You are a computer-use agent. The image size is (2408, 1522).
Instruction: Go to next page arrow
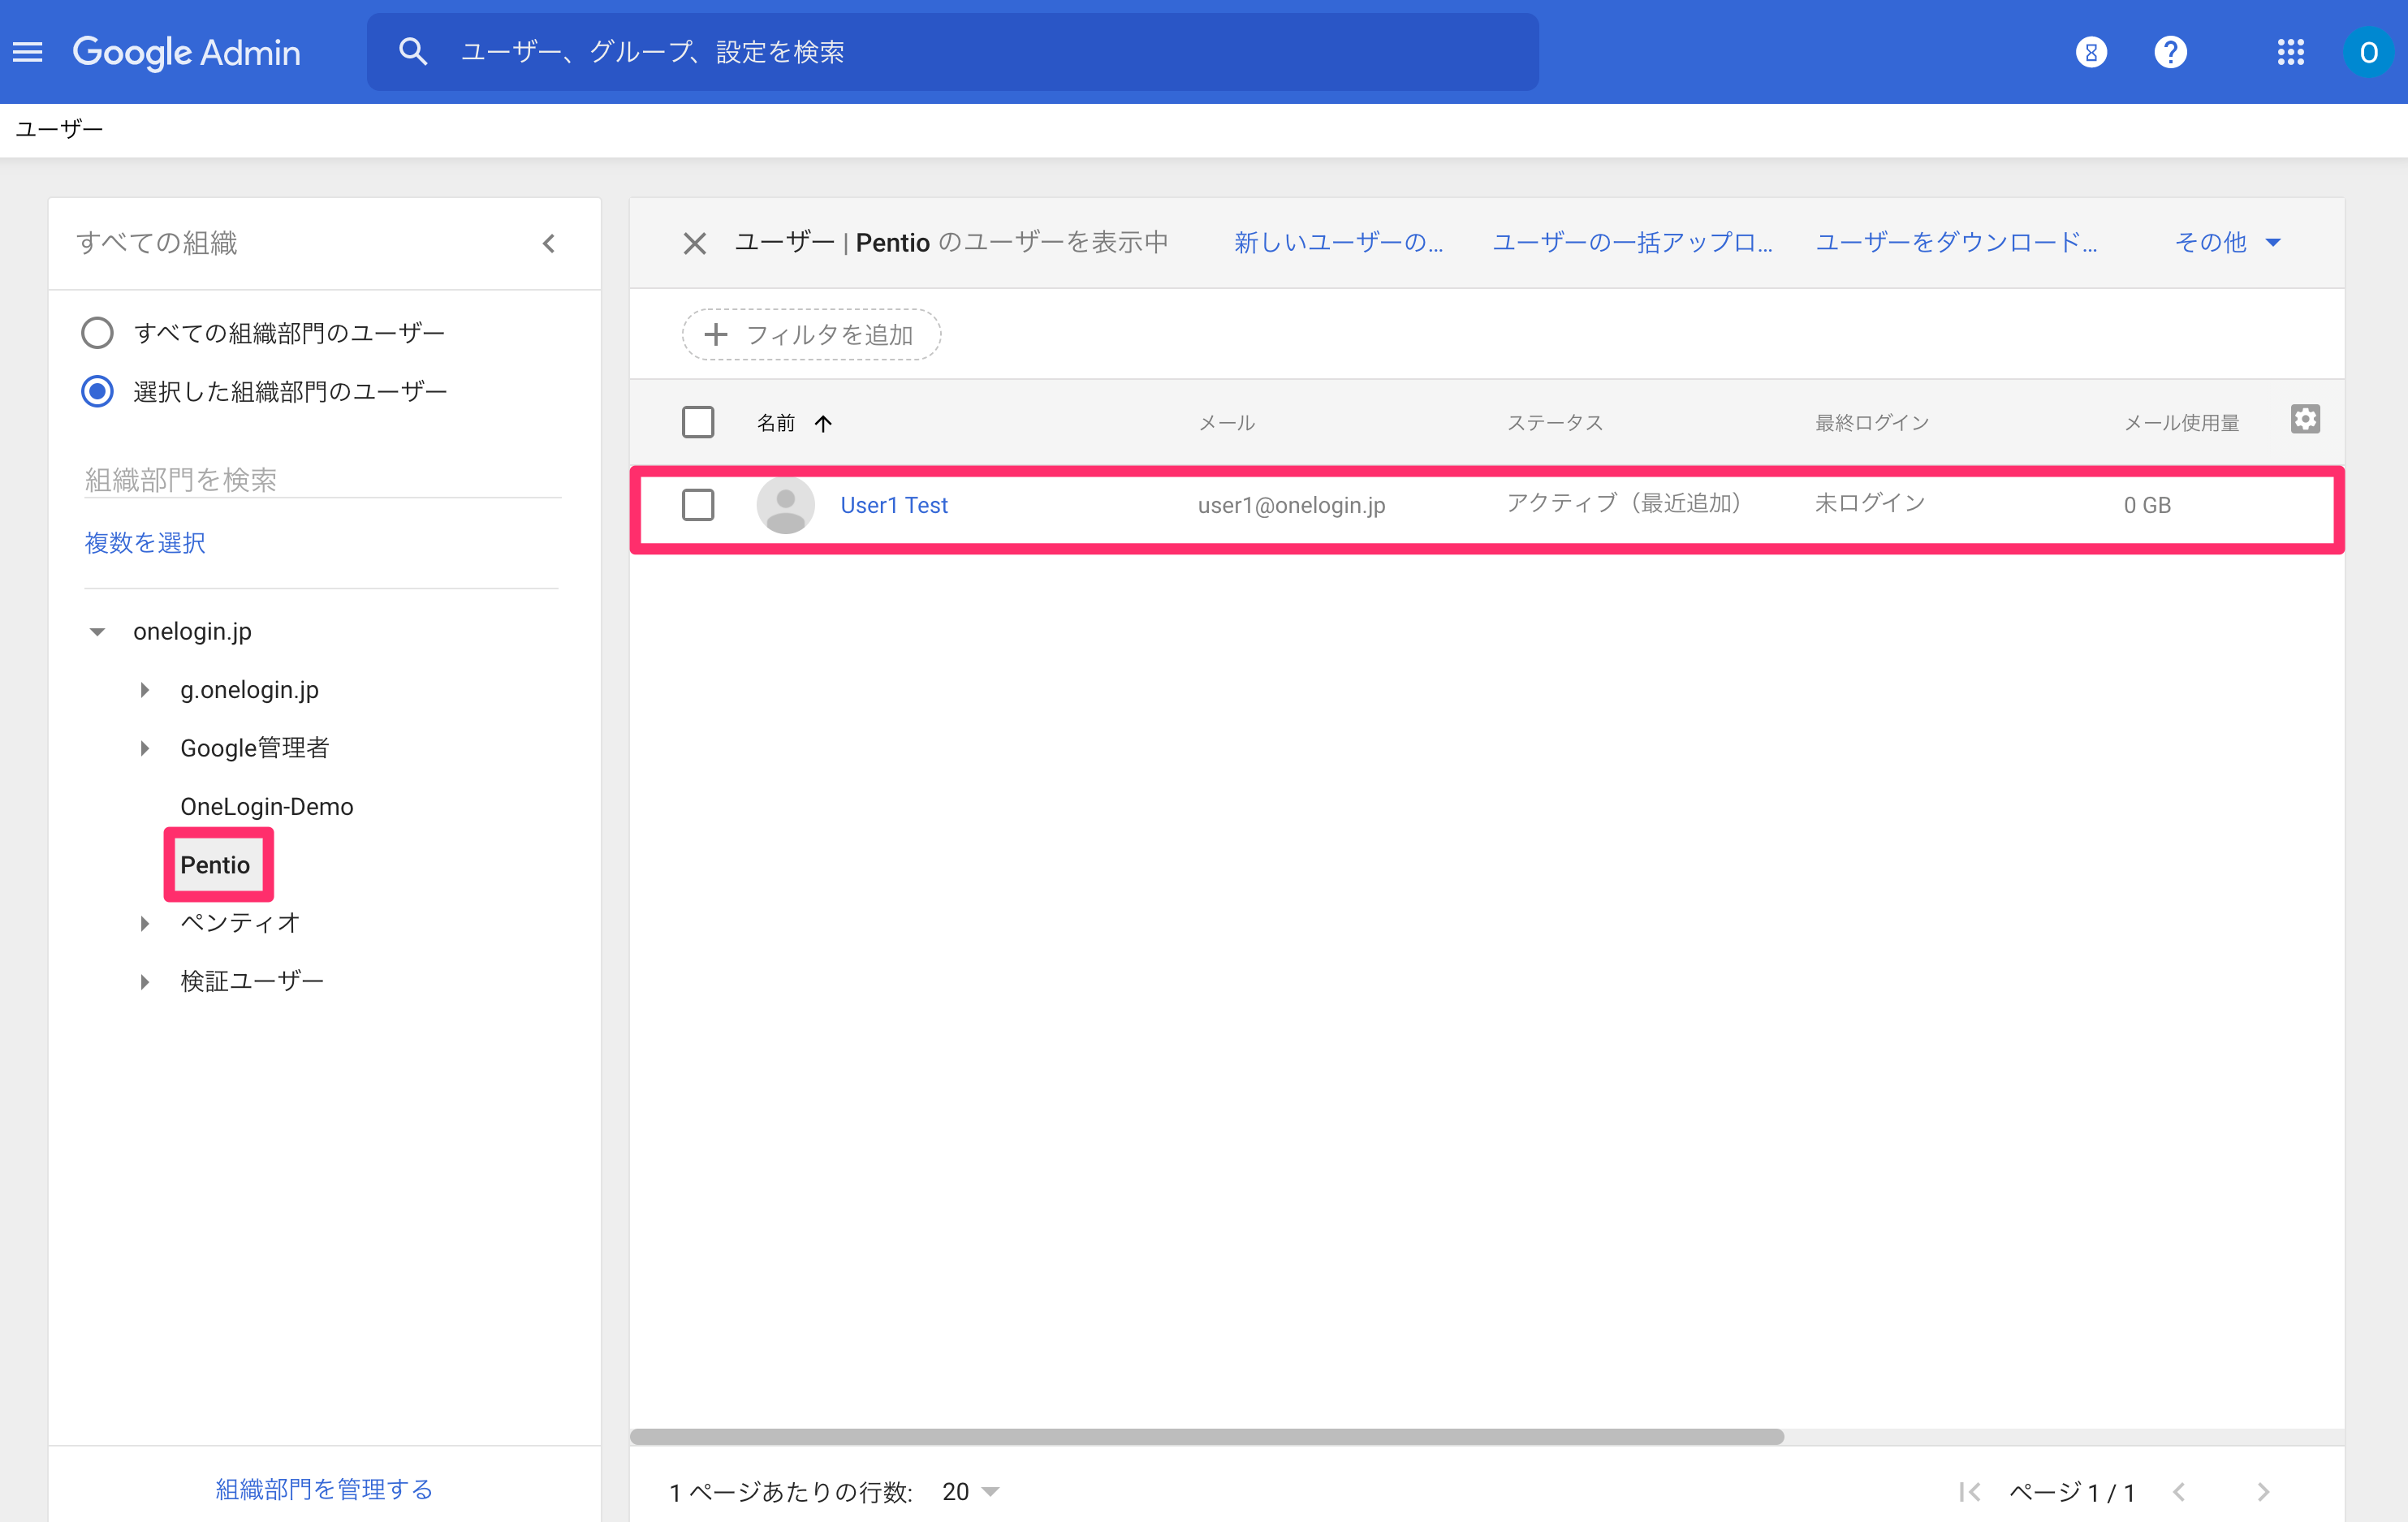(2263, 1492)
